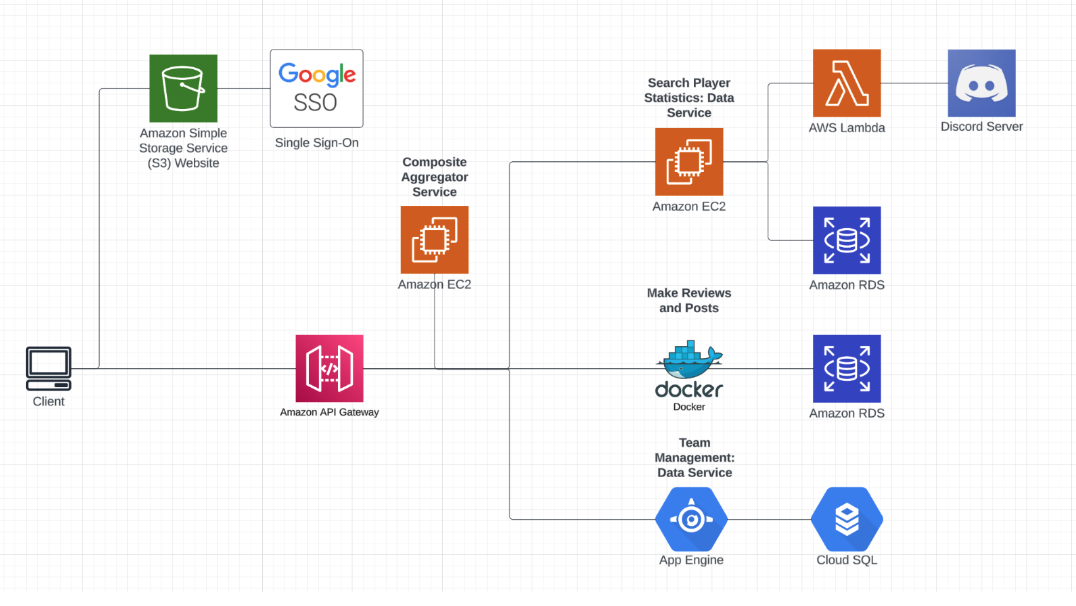This screenshot has width=1076, height=606.
Task: Click the 'Amazon Simple Storage Service (S3) Website' caption
Action: click(x=183, y=148)
